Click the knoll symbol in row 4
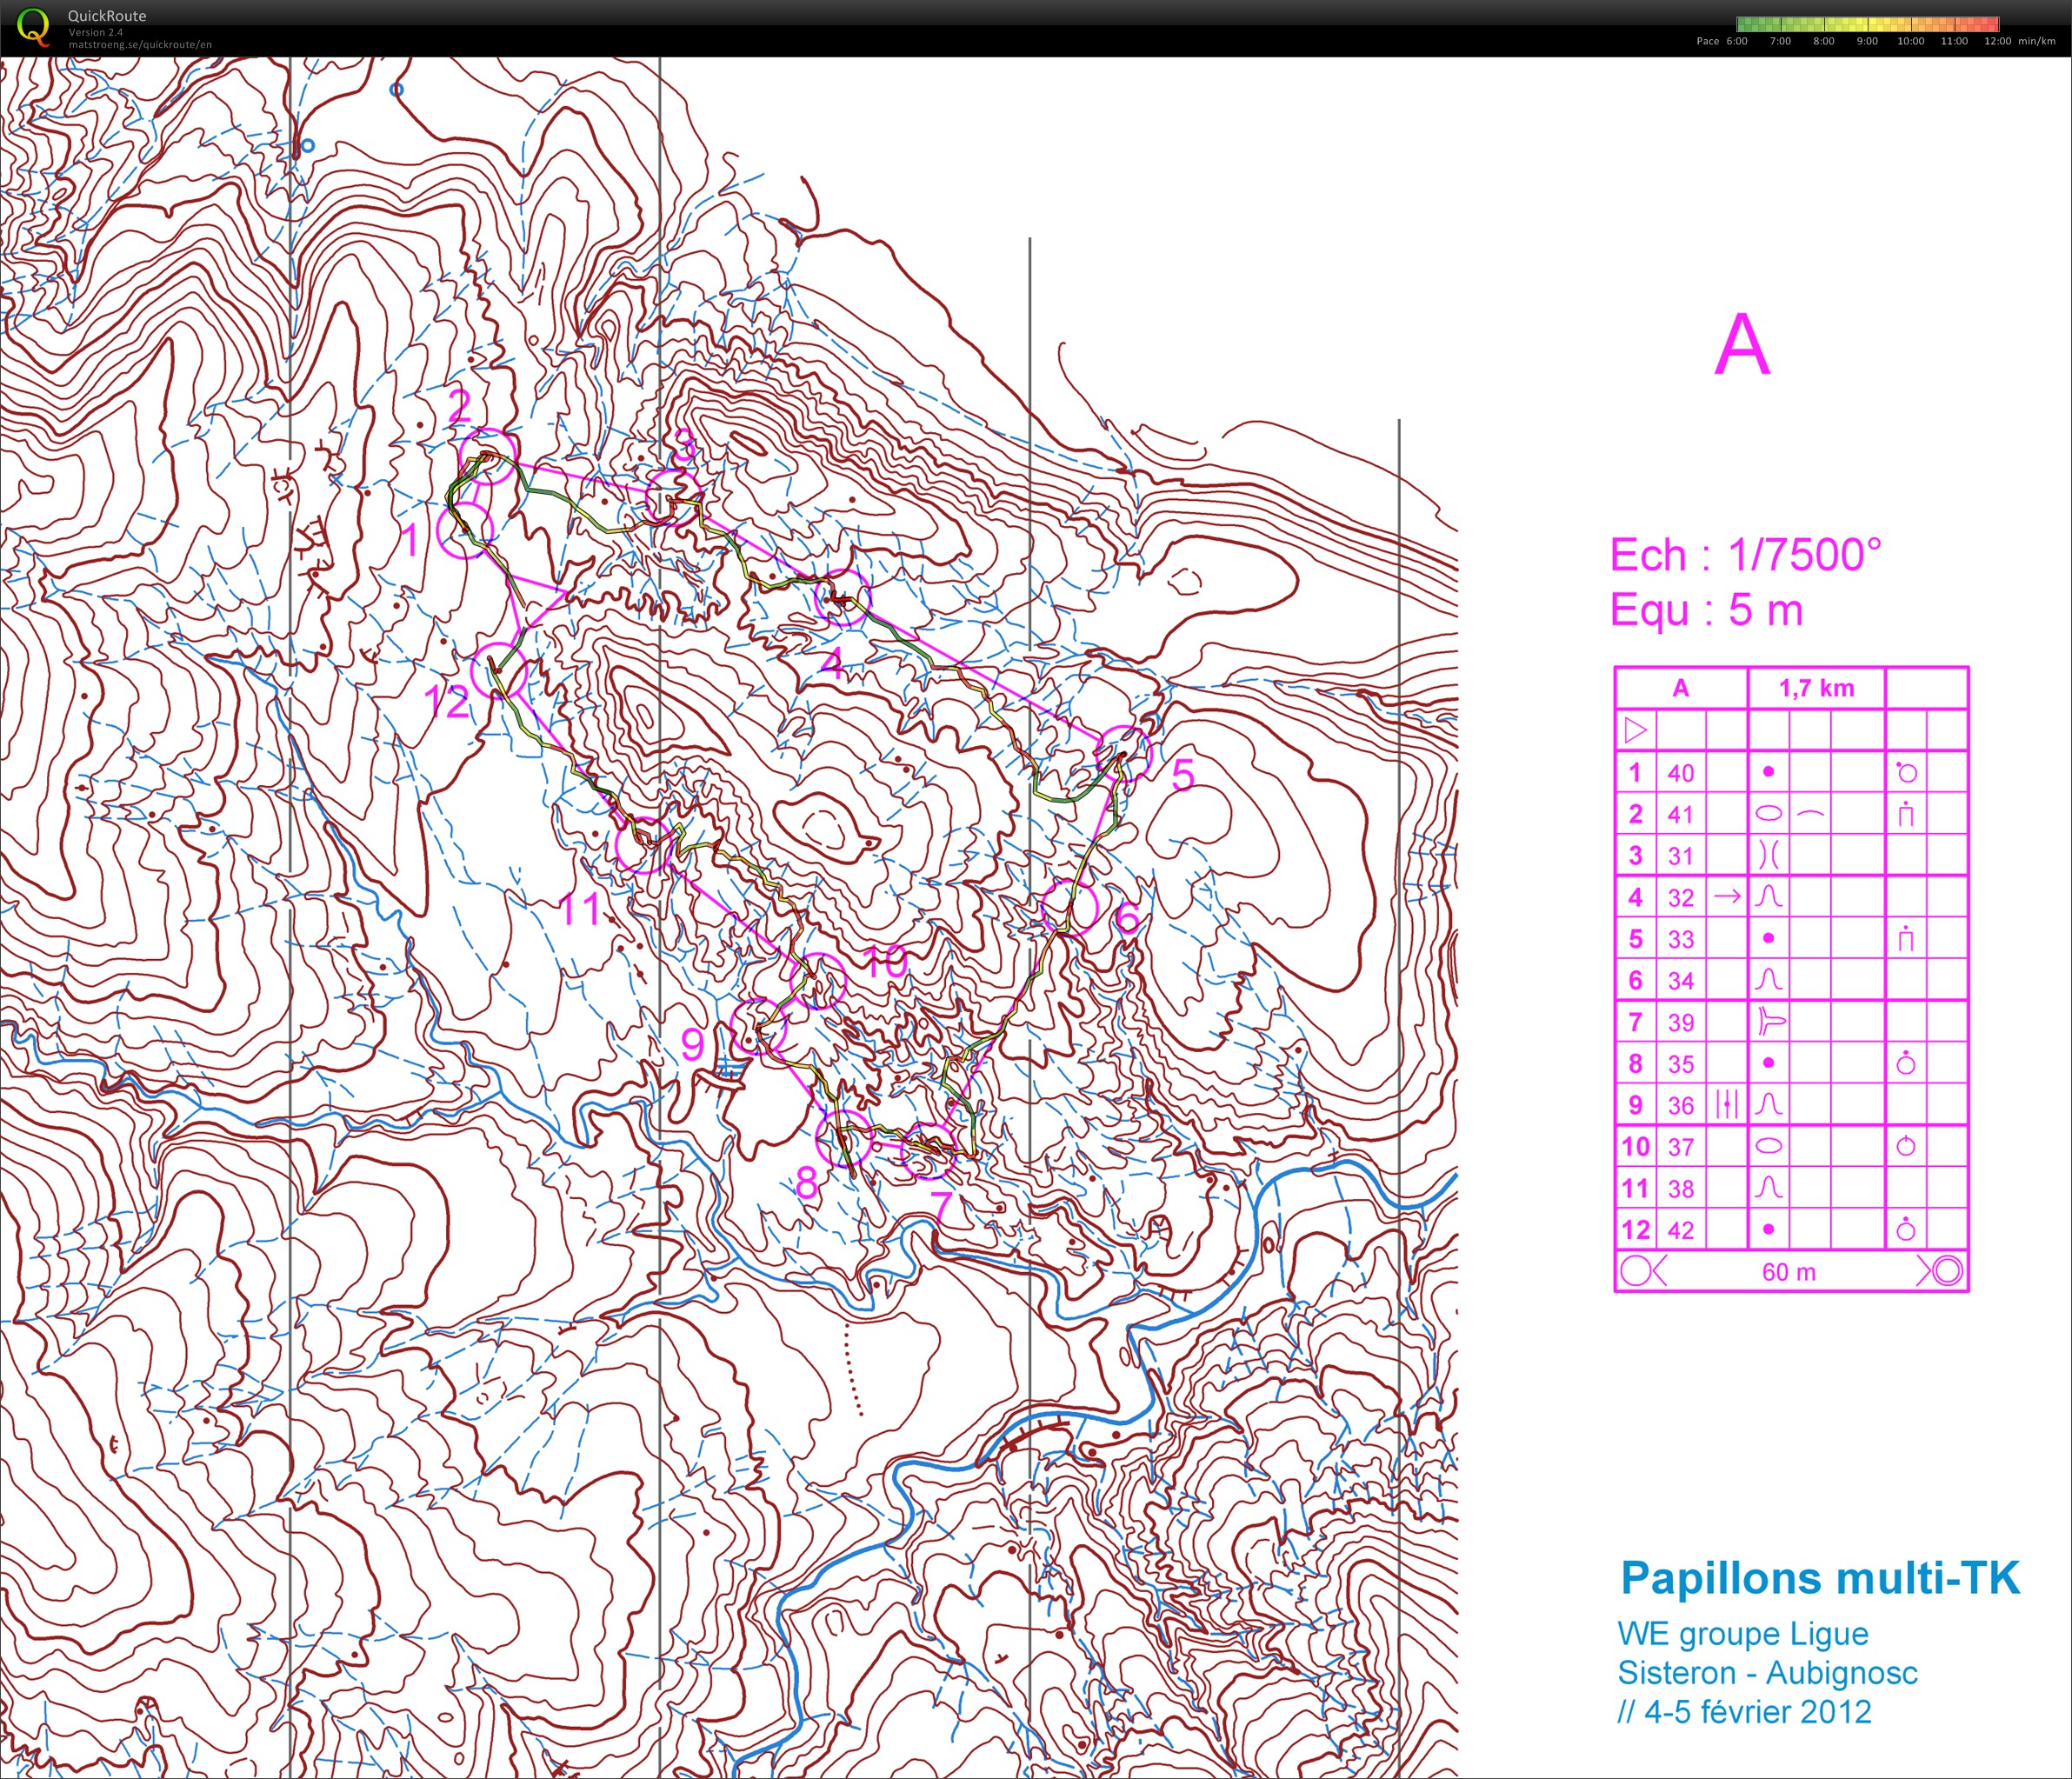Image resolution: width=2072 pixels, height=1779 pixels. [1768, 897]
